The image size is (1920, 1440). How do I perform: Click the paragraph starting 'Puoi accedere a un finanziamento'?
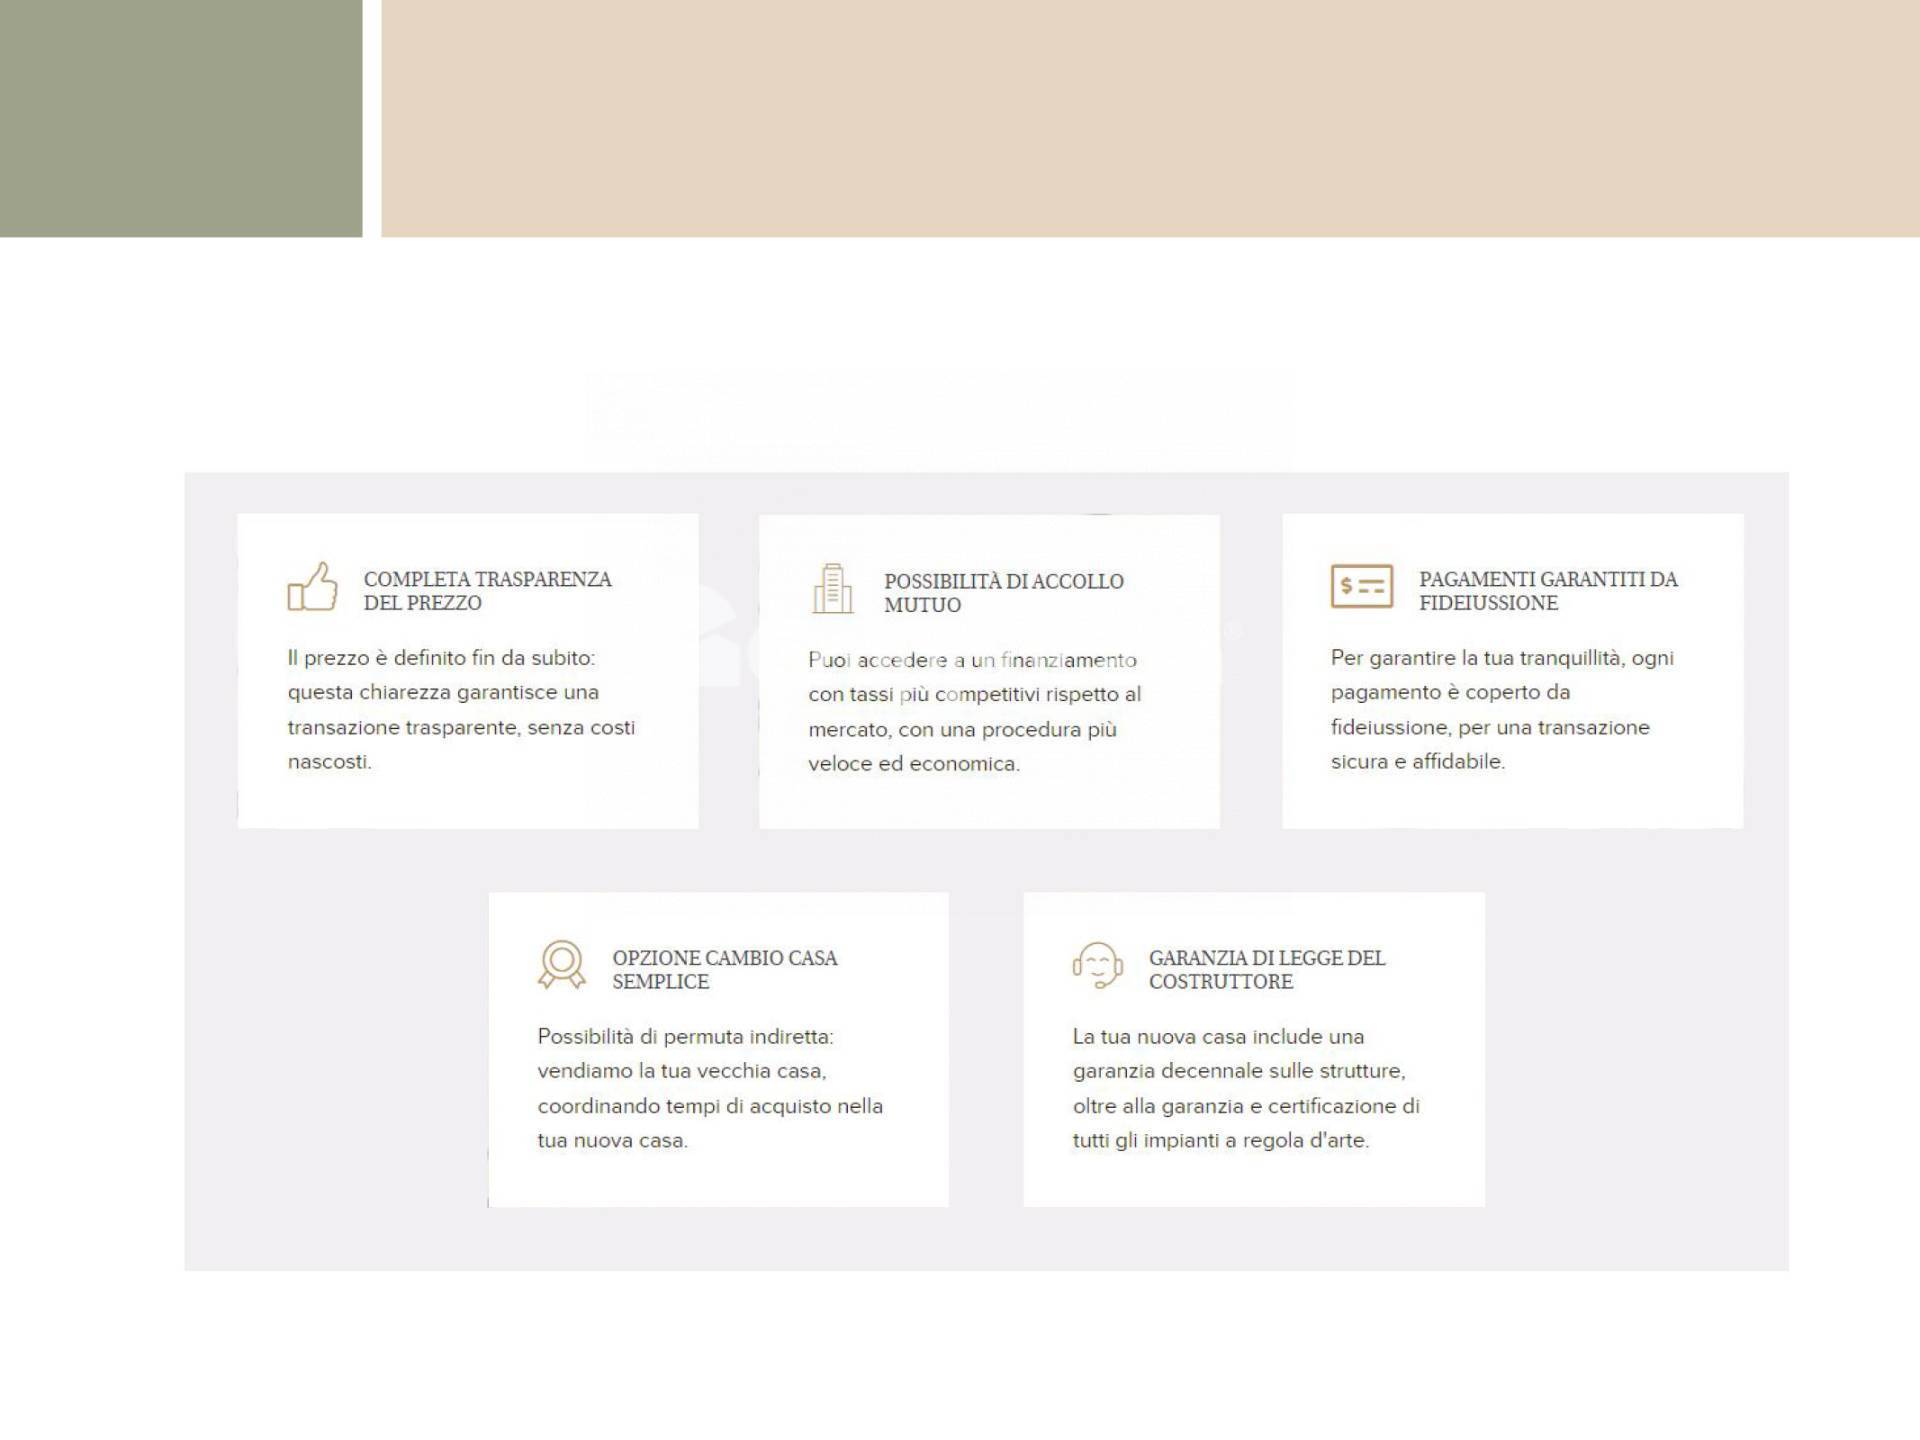[974, 711]
